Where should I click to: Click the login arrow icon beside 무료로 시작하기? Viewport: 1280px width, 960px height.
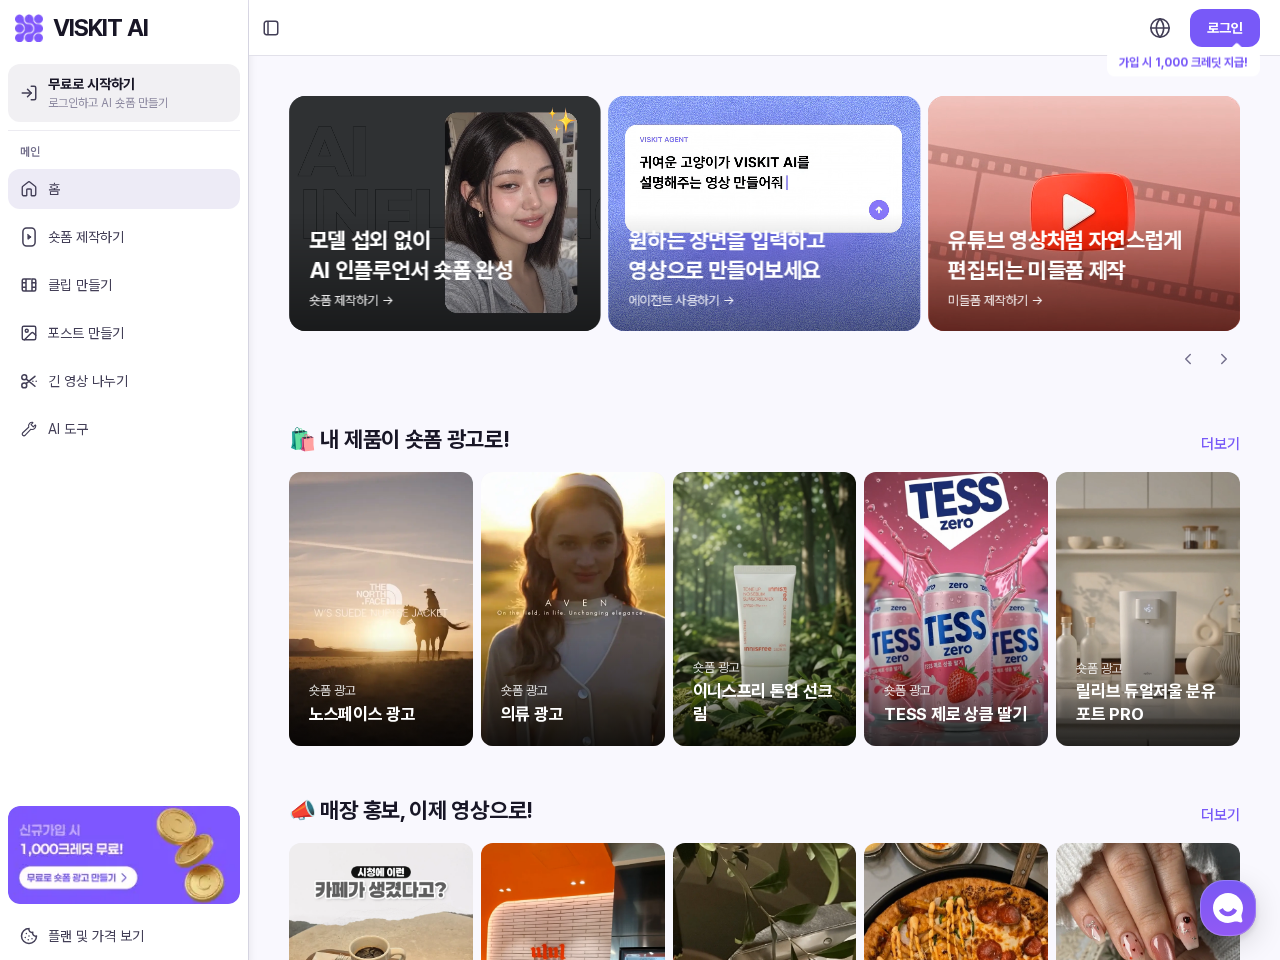(29, 93)
